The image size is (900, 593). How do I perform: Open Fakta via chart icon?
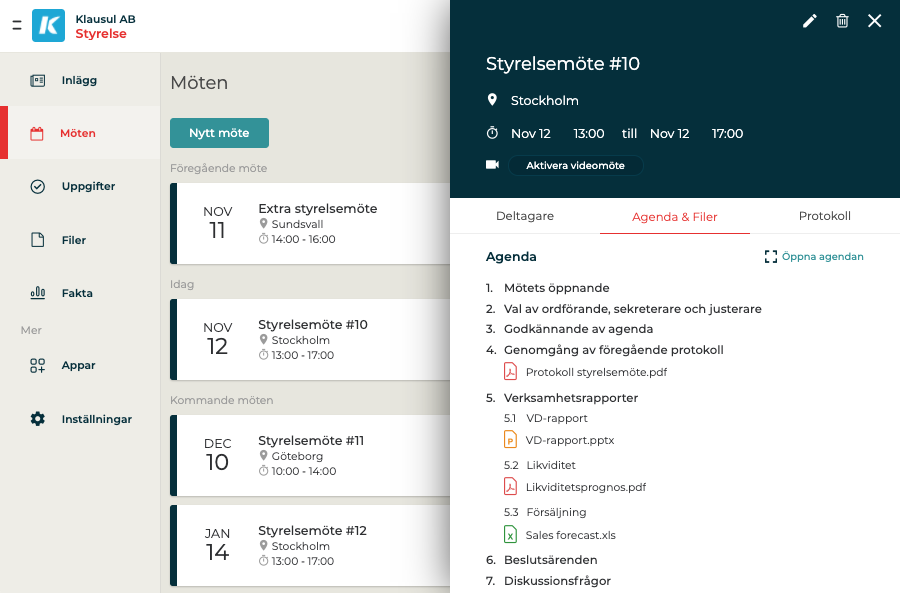(x=38, y=292)
